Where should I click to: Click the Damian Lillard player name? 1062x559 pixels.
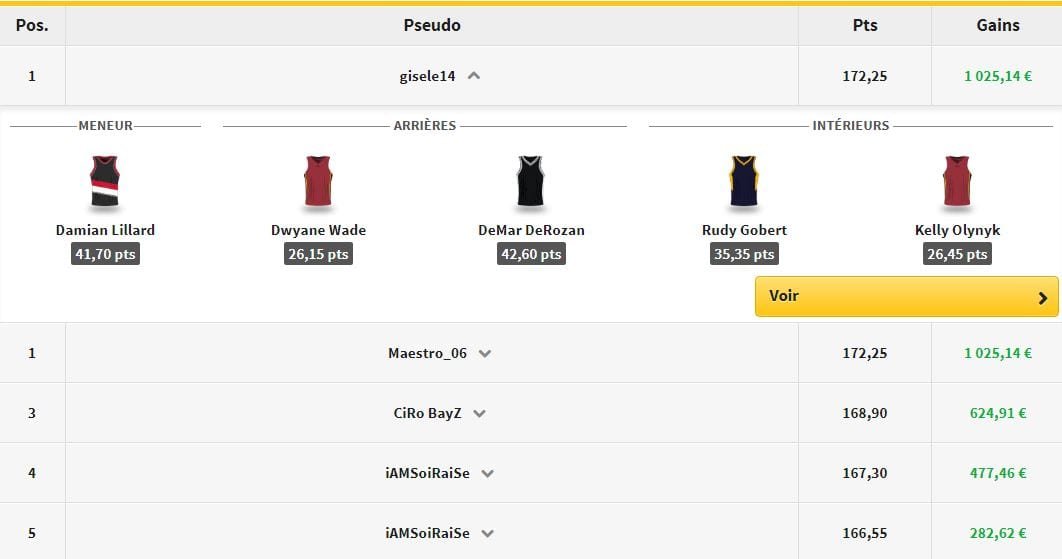(105, 230)
